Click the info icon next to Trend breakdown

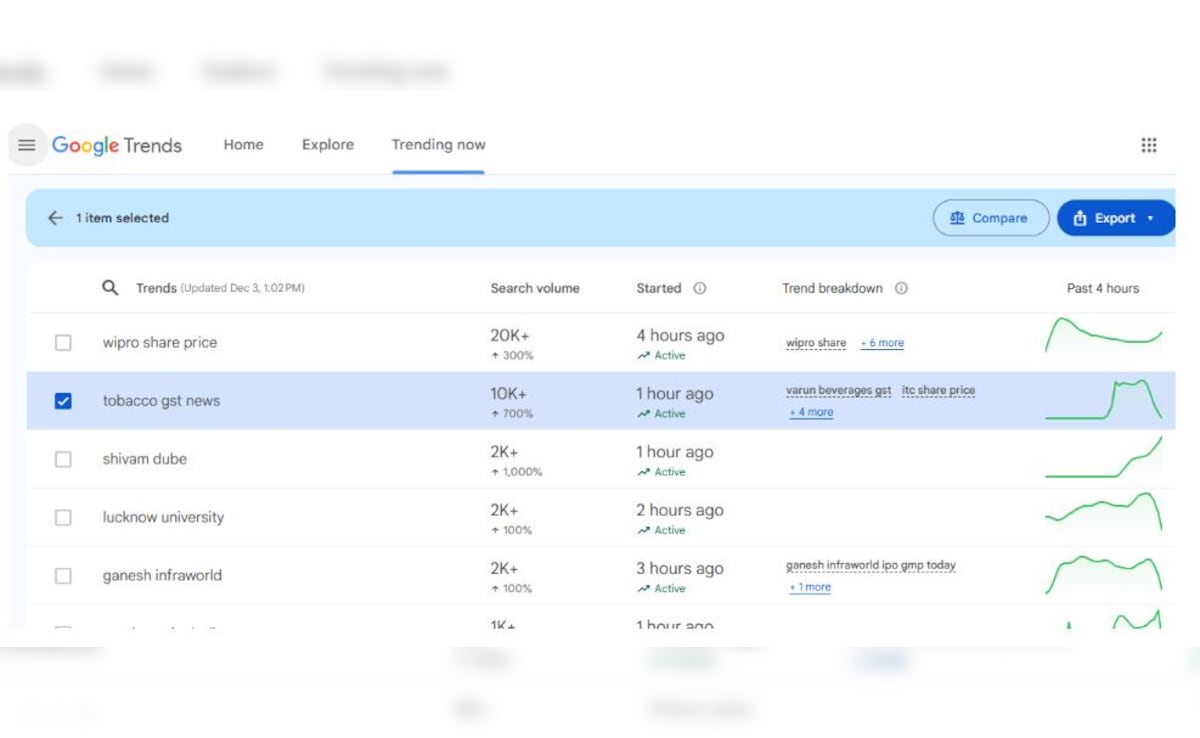coord(901,288)
